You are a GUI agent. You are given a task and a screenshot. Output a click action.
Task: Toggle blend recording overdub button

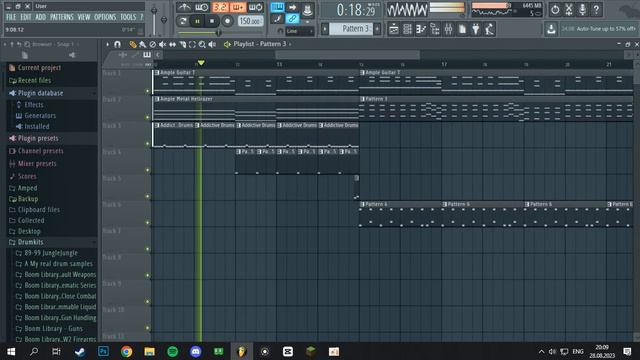coord(238,7)
